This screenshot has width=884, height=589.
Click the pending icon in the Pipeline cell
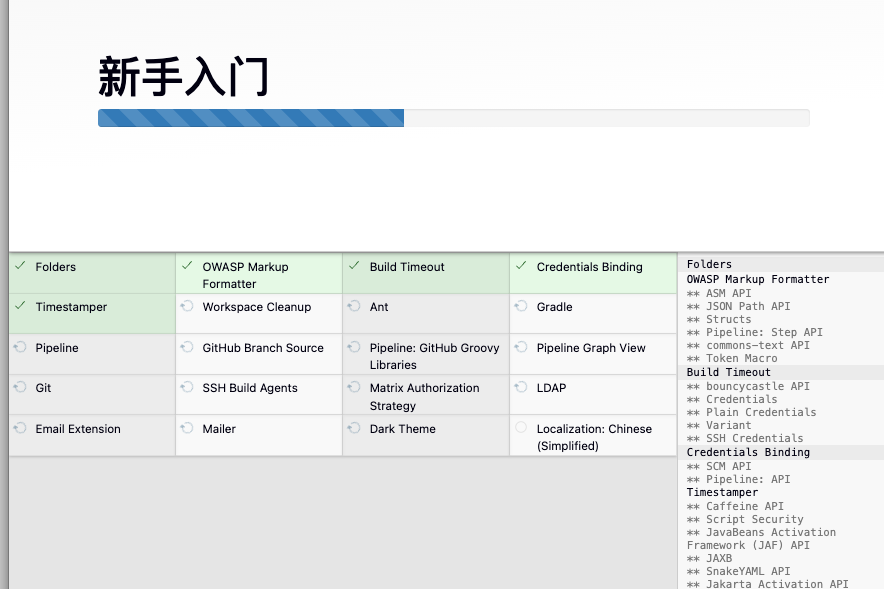coord(20,347)
